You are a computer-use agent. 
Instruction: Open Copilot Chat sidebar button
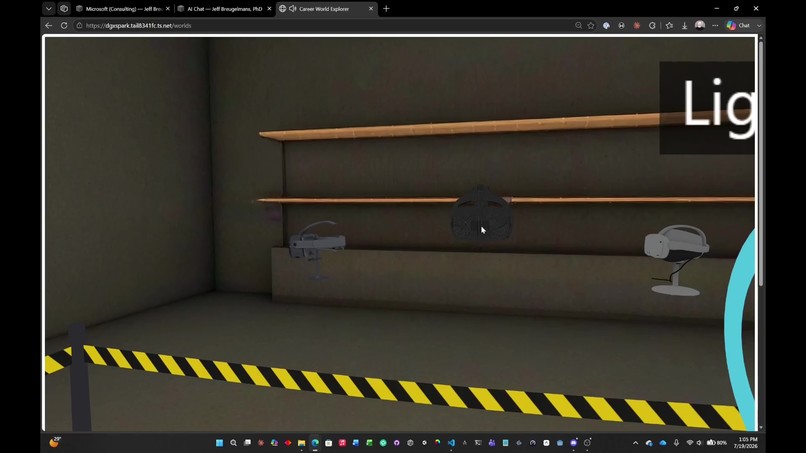[x=738, y=25]
